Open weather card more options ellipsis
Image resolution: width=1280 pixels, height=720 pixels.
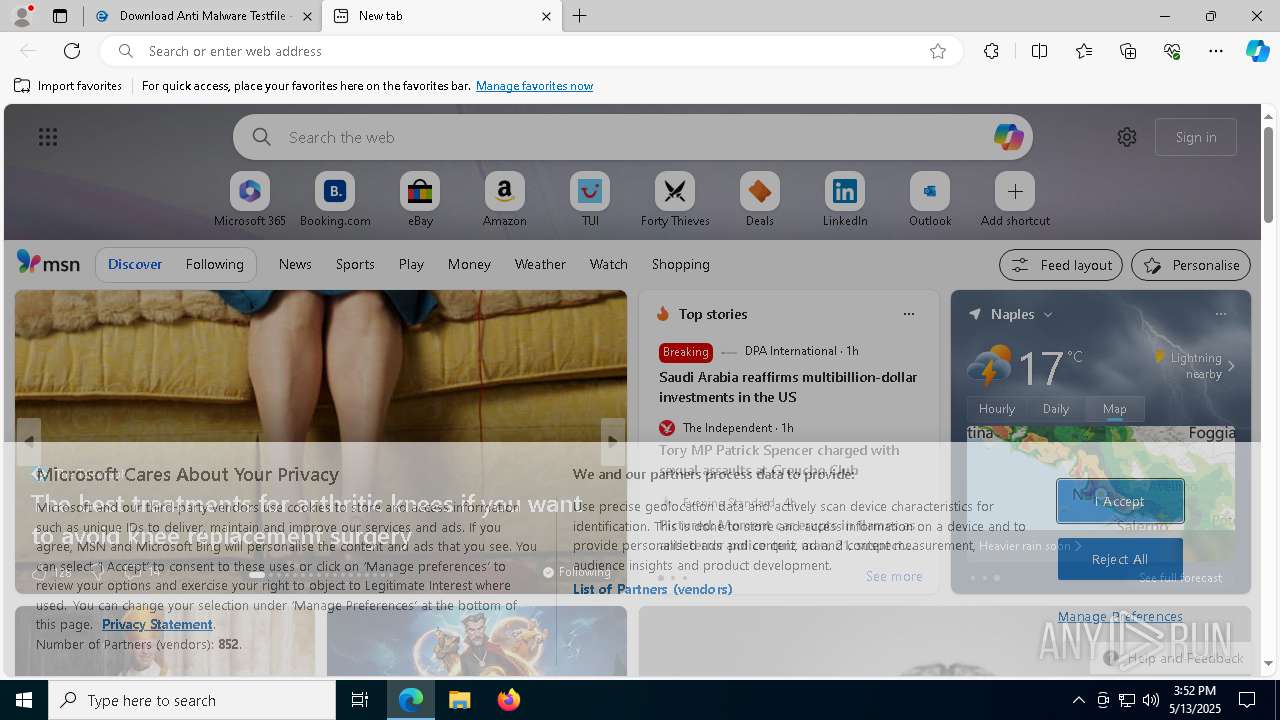click(x=1221, y=314)
